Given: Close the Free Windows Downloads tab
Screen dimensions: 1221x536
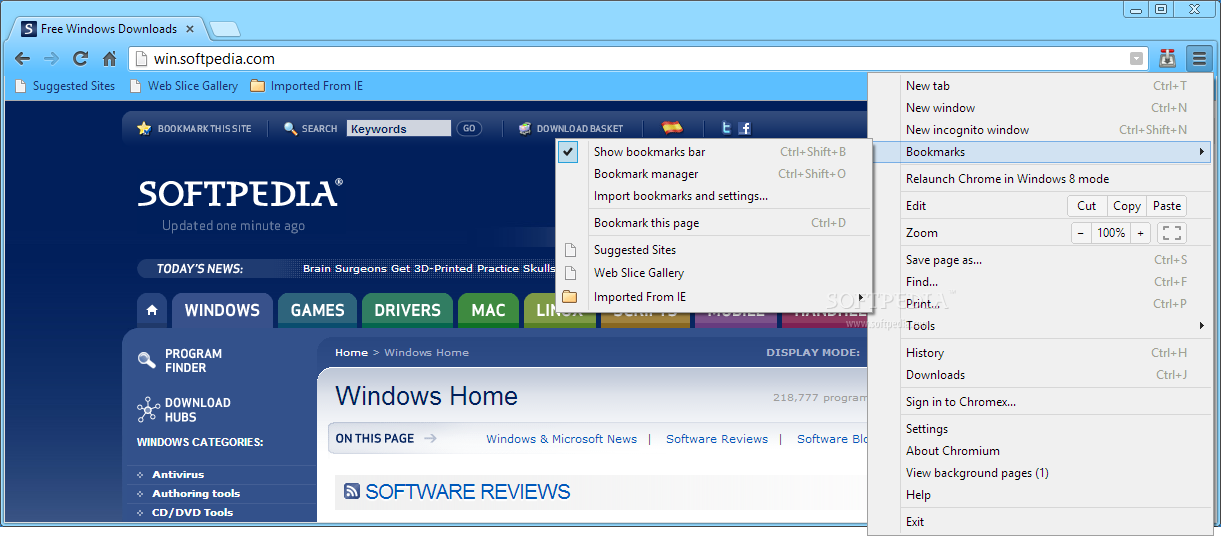Looking at the screenshot, I should click(x=190, y=29).
